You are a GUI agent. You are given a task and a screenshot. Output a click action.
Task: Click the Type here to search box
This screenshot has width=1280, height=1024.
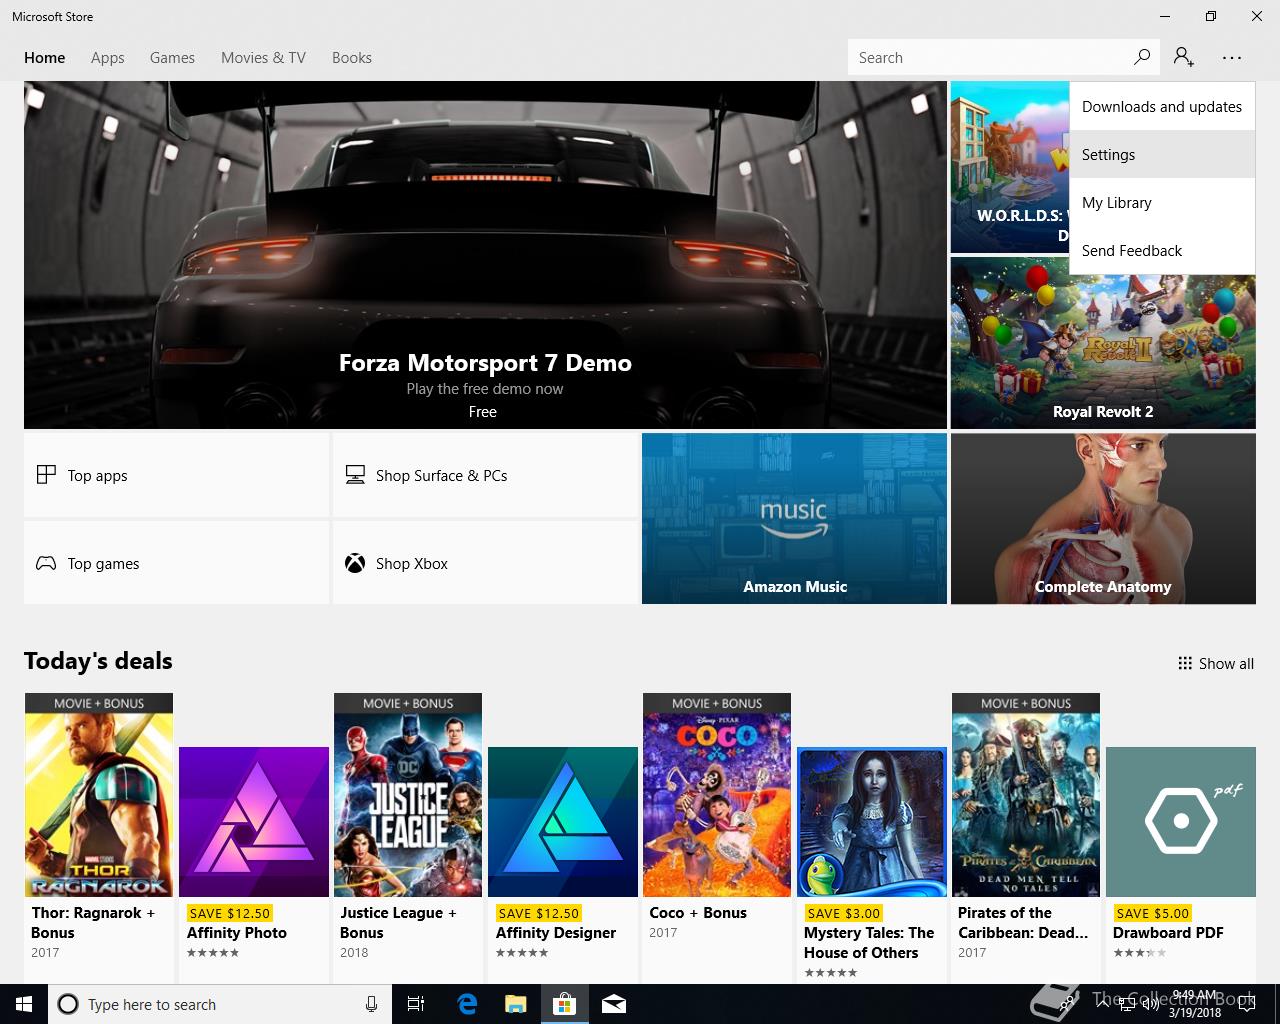pos(220,1004)
